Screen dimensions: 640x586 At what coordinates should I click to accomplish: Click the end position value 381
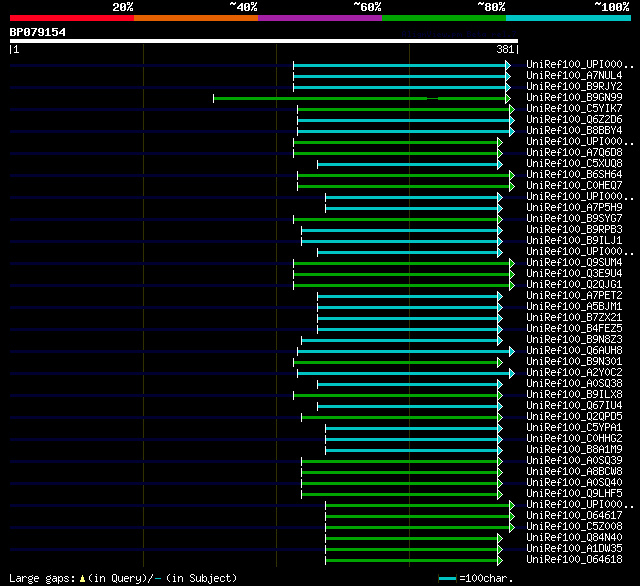click(505, 49)
